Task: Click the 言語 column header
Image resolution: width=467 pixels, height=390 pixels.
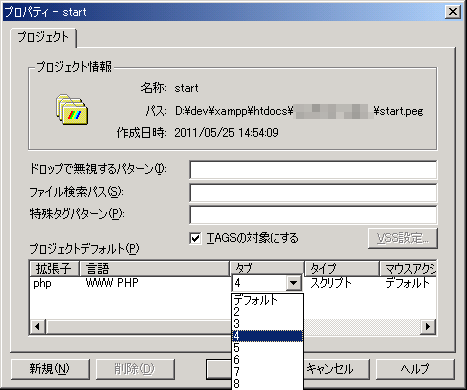Action: pyautogui.click(x=155, y=268)
